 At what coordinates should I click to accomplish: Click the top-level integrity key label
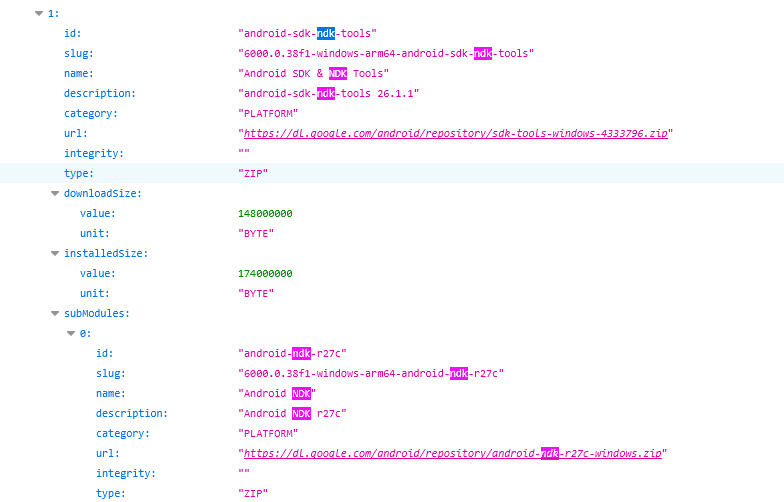(x=94, y=154)
